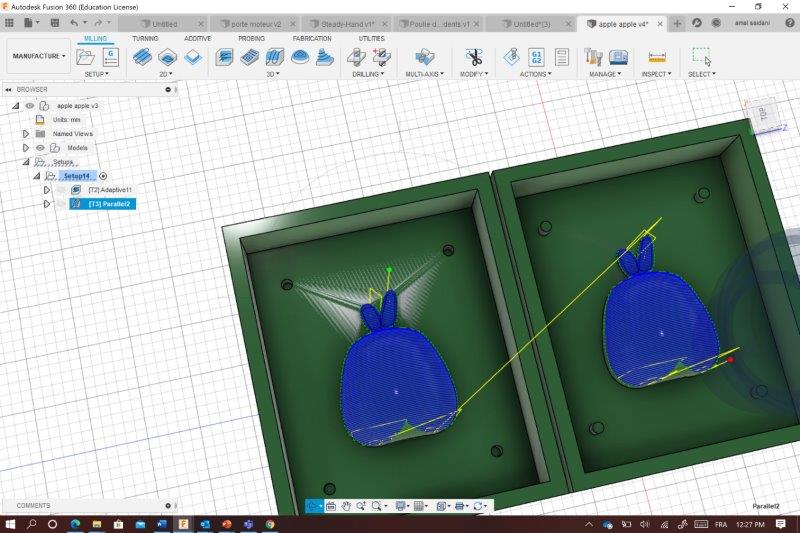Image resolution: width=800 pixels, height=533 pixels.
Task: Open the 3D dropdown menu
Action: (x=273, y=74)
